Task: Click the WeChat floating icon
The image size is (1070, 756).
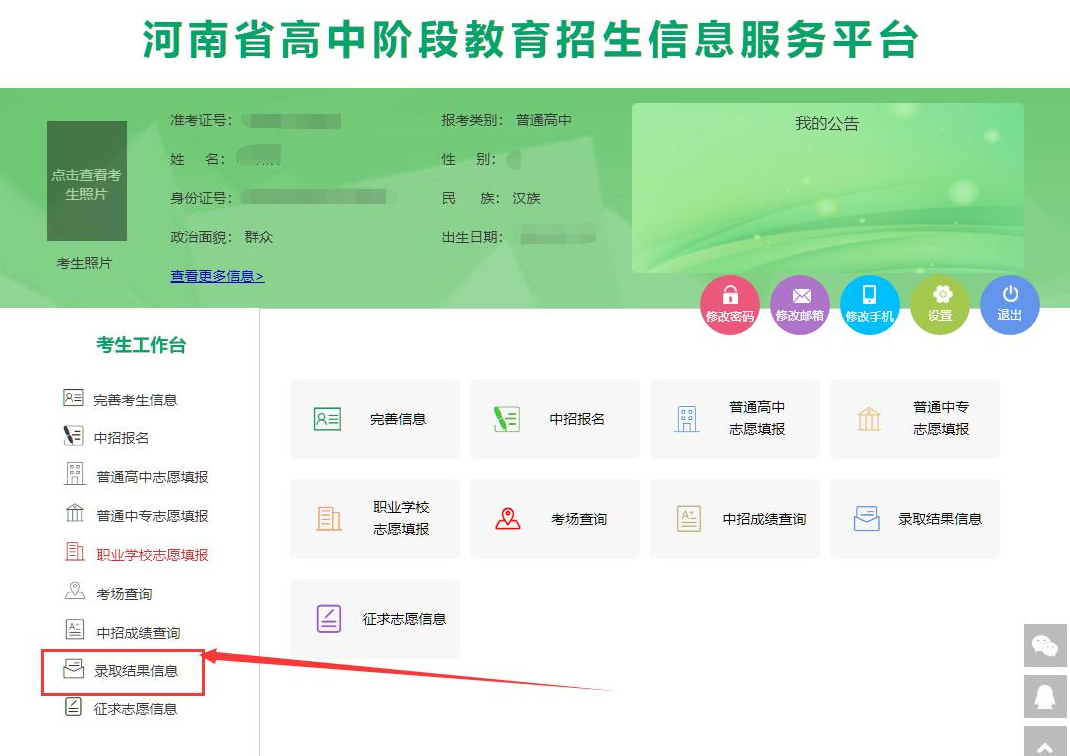Action: tap(1045, 646)
